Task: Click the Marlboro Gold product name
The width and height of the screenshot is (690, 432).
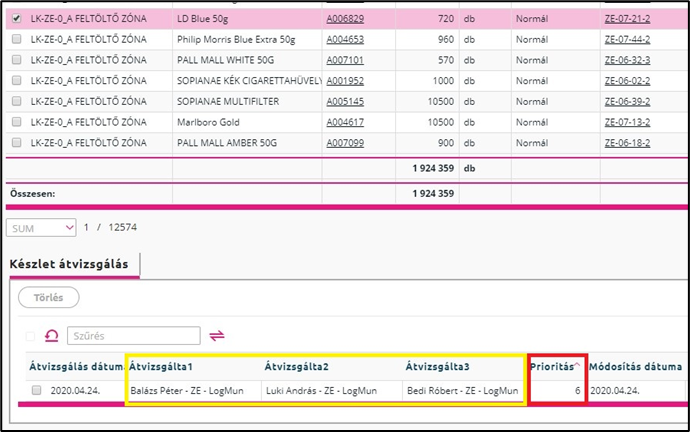Action: [x=208, y=122]
